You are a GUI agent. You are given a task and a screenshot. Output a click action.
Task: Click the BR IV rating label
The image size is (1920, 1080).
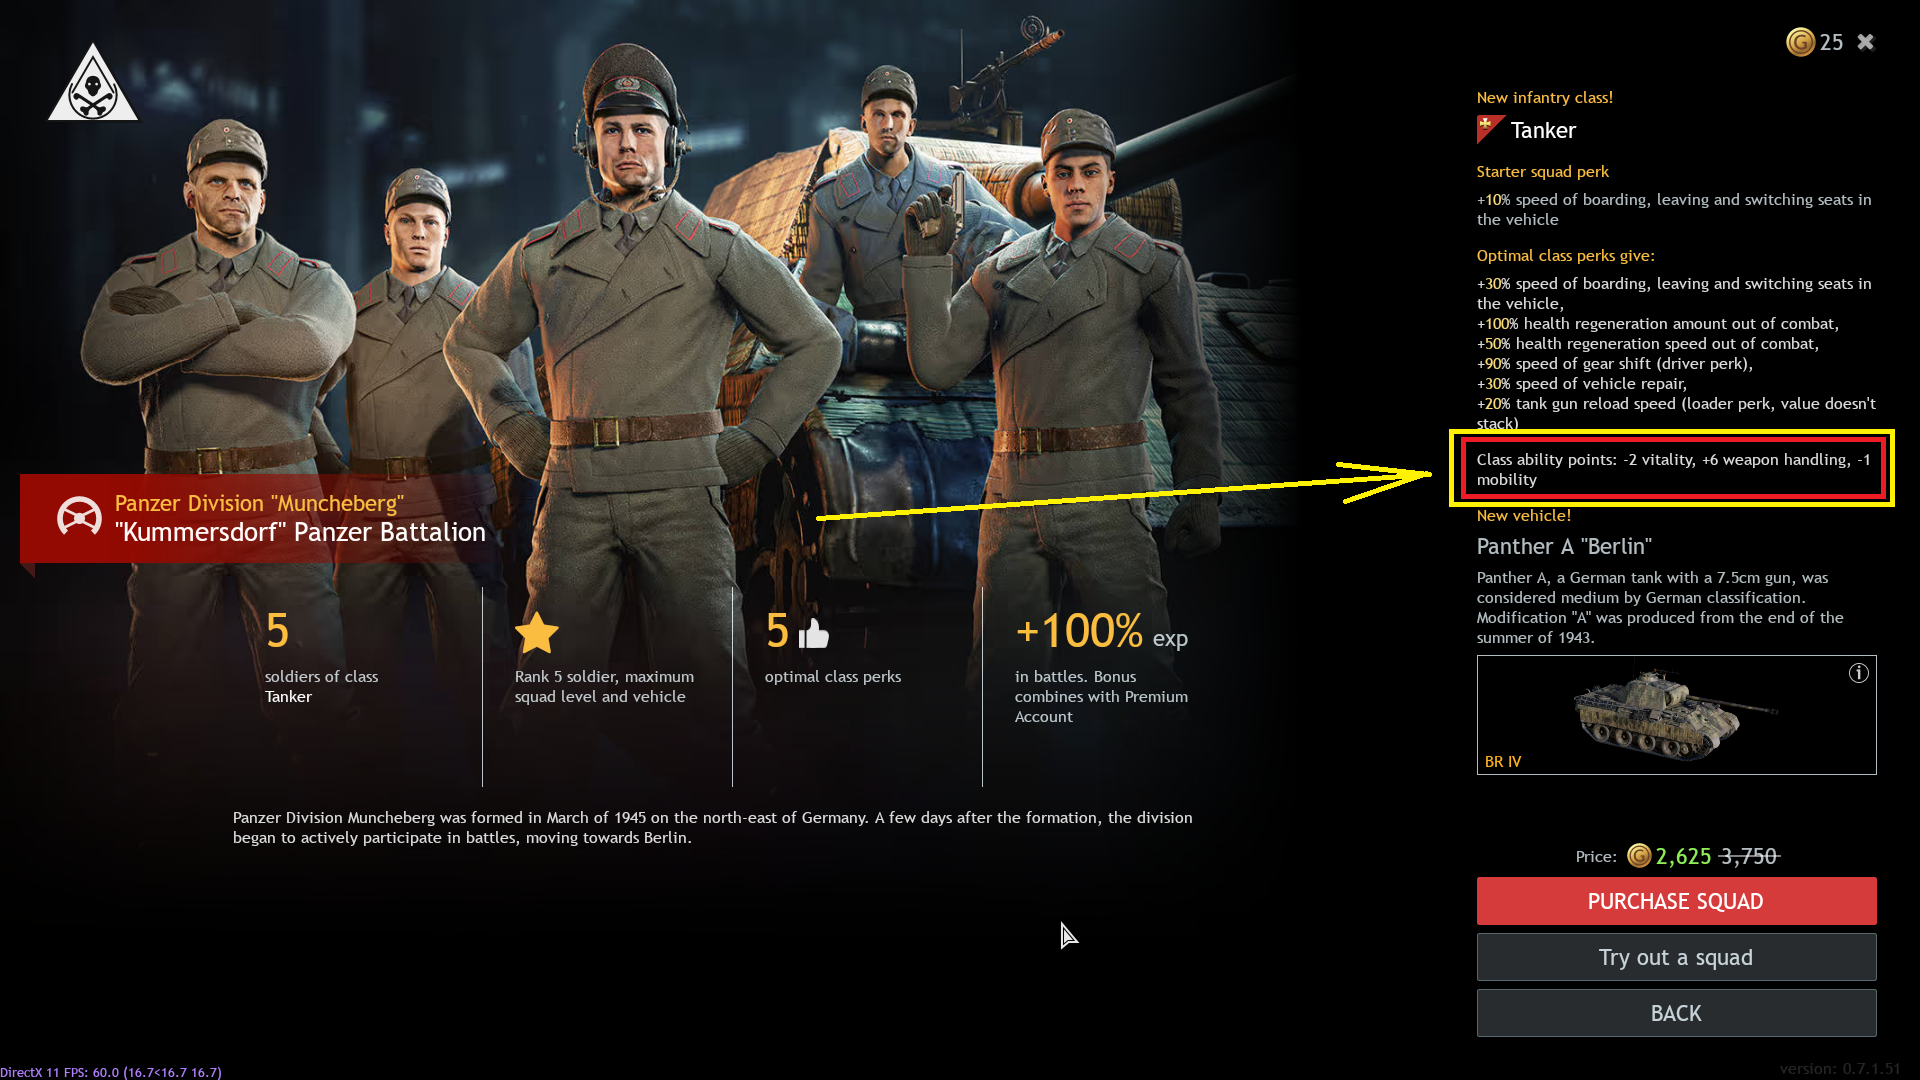(x=1503, y=762)
